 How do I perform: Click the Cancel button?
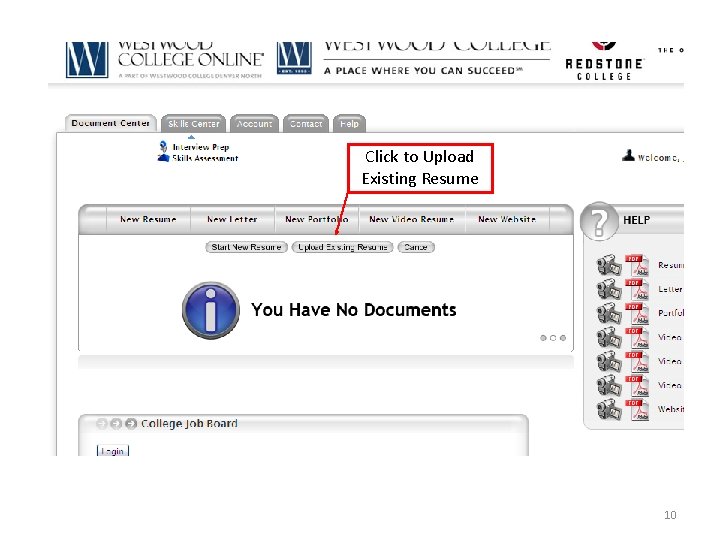click(x=416, y=247)
